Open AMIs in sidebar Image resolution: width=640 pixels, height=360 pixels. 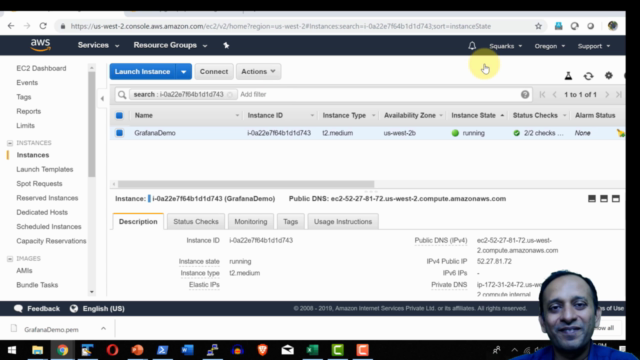pos(24,271)
